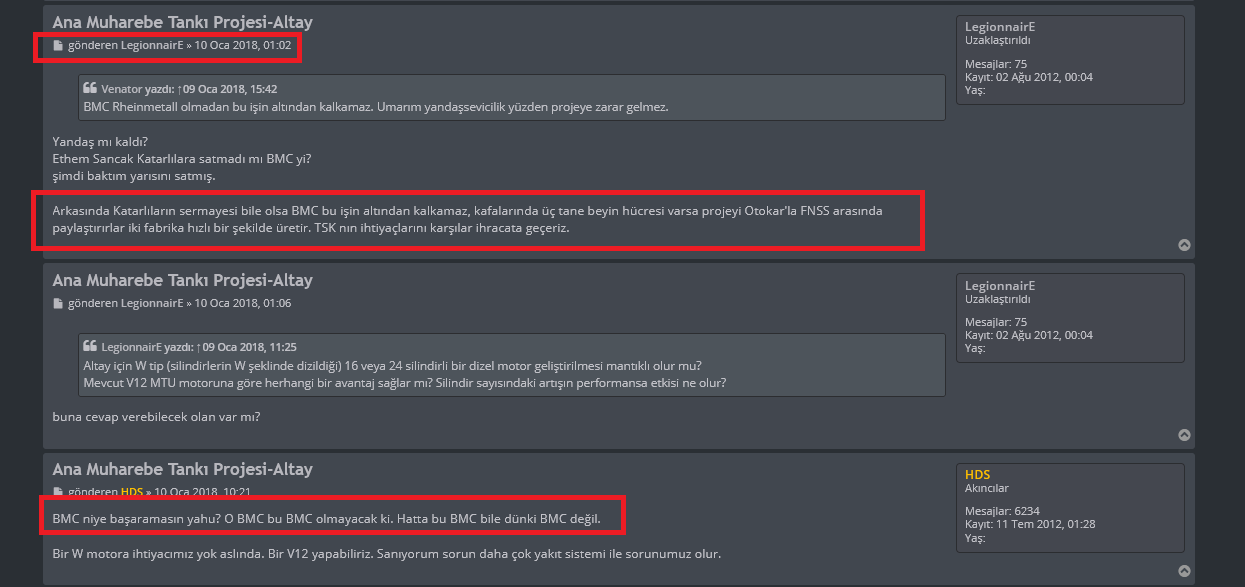
Task: Click up arrow in the LegionnairE quote header
Action: tap(198, 346)
